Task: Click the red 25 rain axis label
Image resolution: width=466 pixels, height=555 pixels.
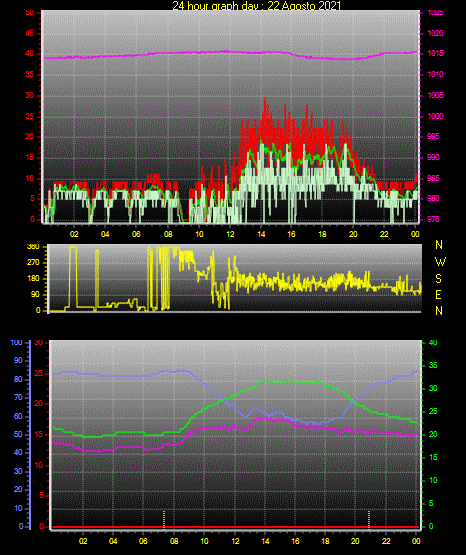Action: click(39, 373)
